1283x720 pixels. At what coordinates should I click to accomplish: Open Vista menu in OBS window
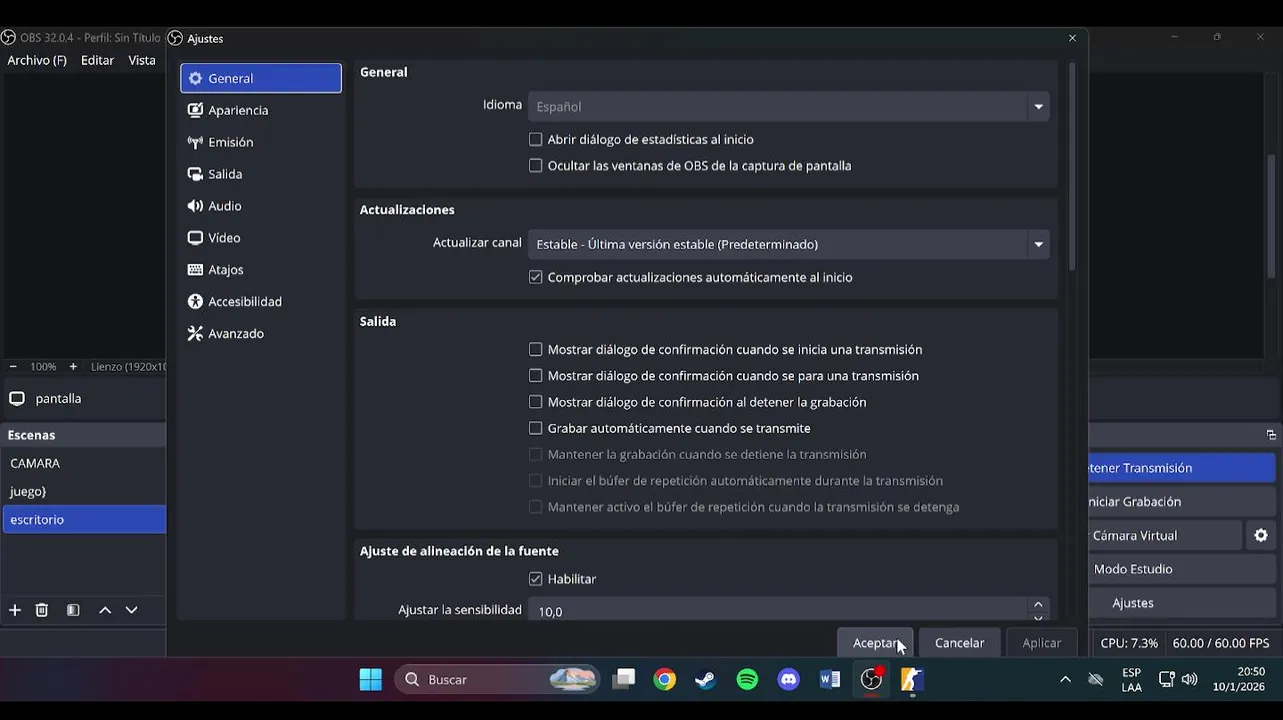pos(142,60)
